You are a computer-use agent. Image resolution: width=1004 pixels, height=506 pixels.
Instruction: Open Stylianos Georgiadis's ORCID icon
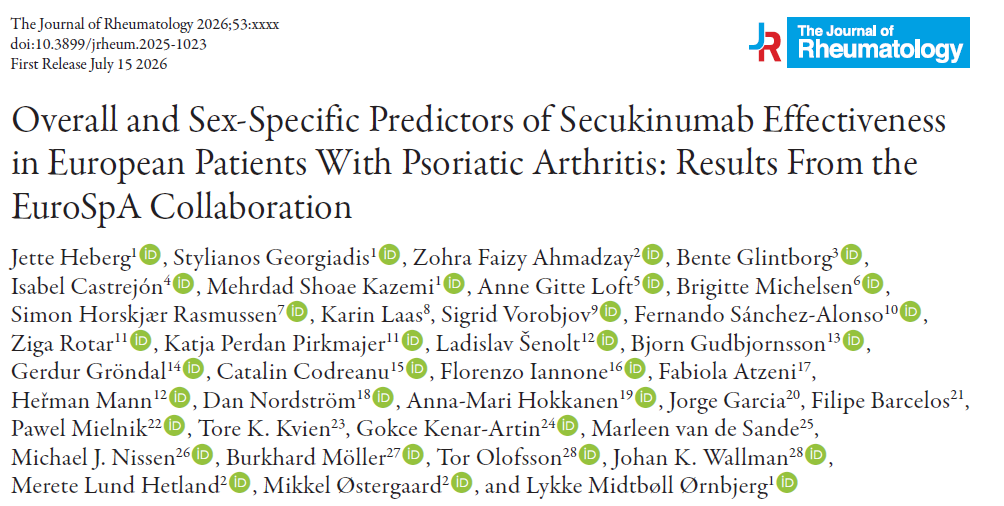(x=389, y=255)
